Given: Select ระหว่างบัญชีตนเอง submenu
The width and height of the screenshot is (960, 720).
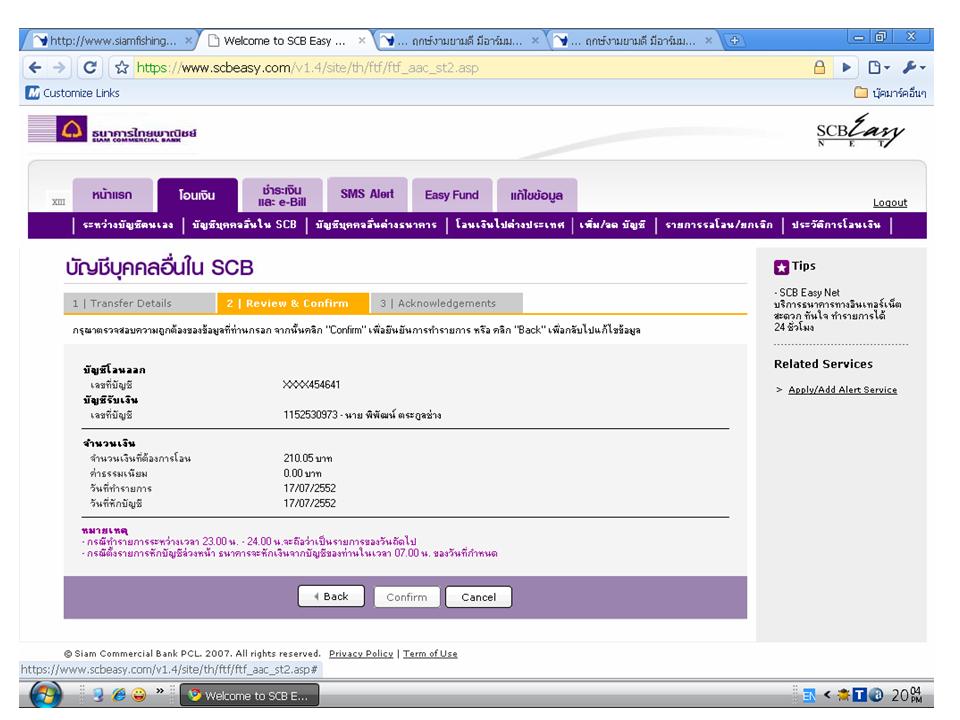Looking at the screenshot, I should pos(128,225).
